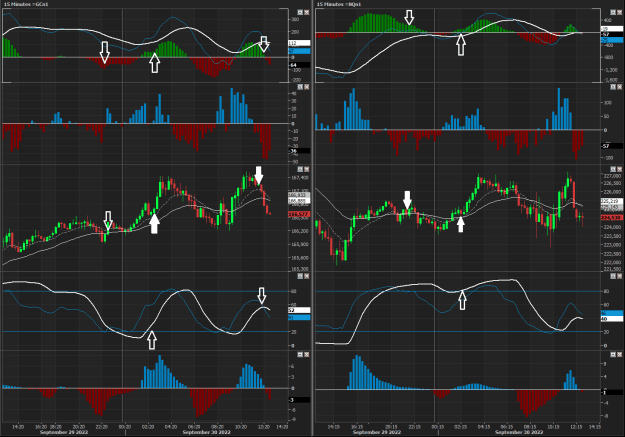Maximize the bottom histogram pane of NQn1 chart
Viewport: 625px width, 437px height.
click(x=613, y=354)
